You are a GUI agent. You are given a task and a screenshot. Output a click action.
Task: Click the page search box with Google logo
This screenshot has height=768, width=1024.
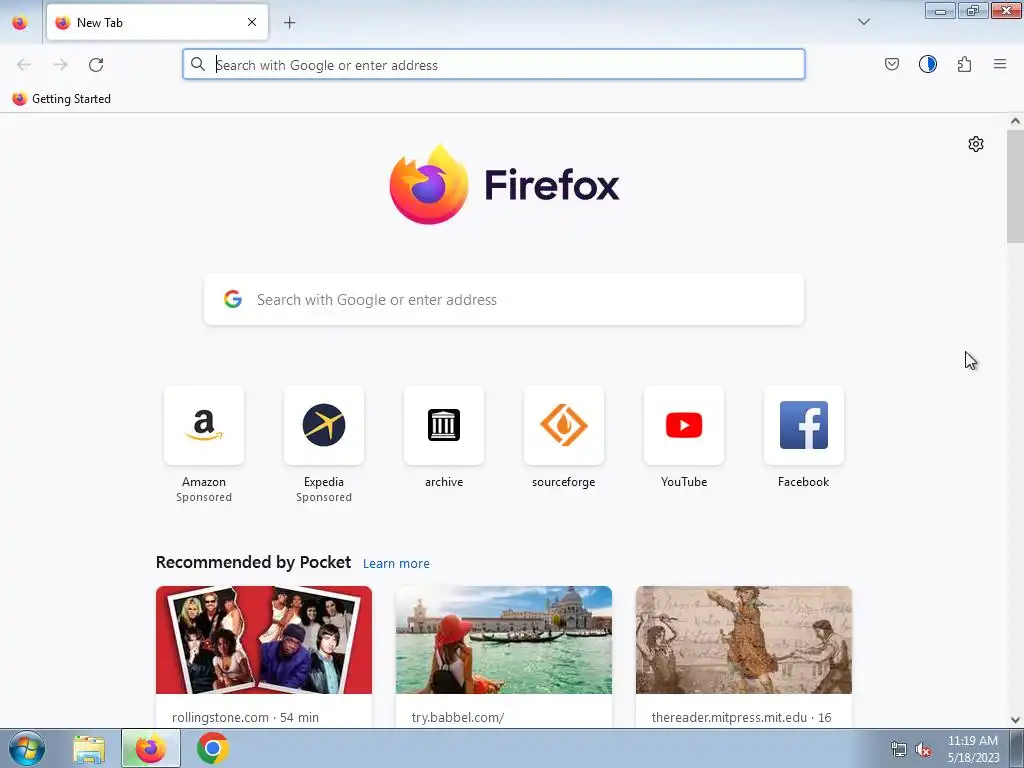(504, 300)
